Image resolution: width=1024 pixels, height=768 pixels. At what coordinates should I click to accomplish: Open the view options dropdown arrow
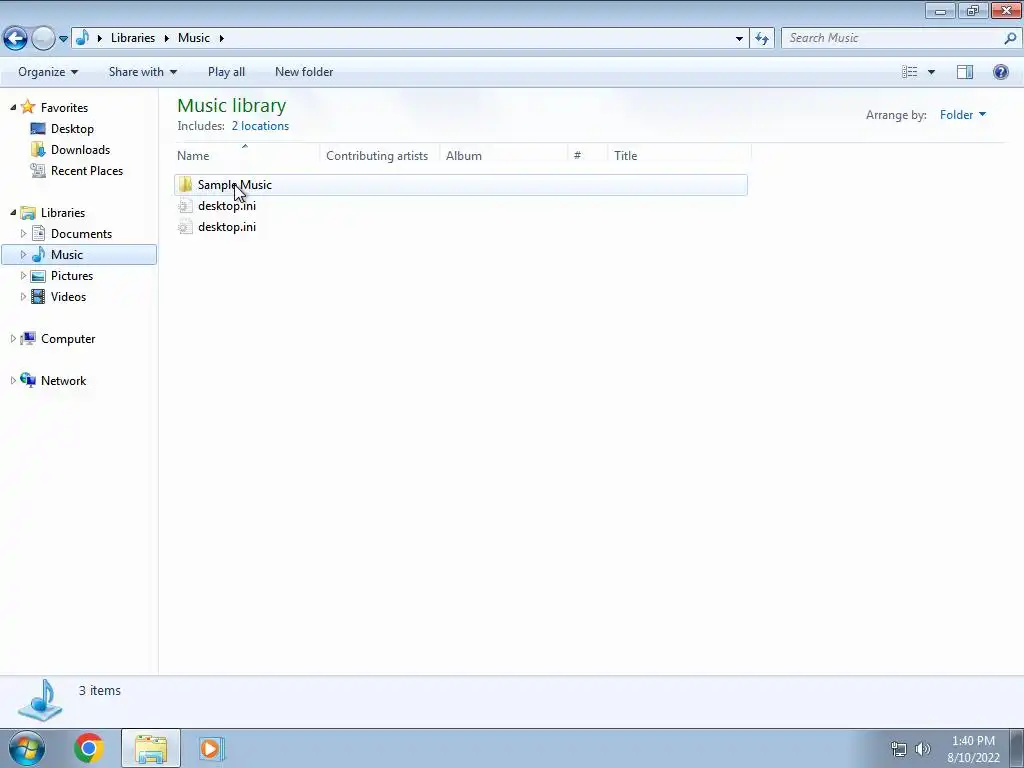(931, 72)
